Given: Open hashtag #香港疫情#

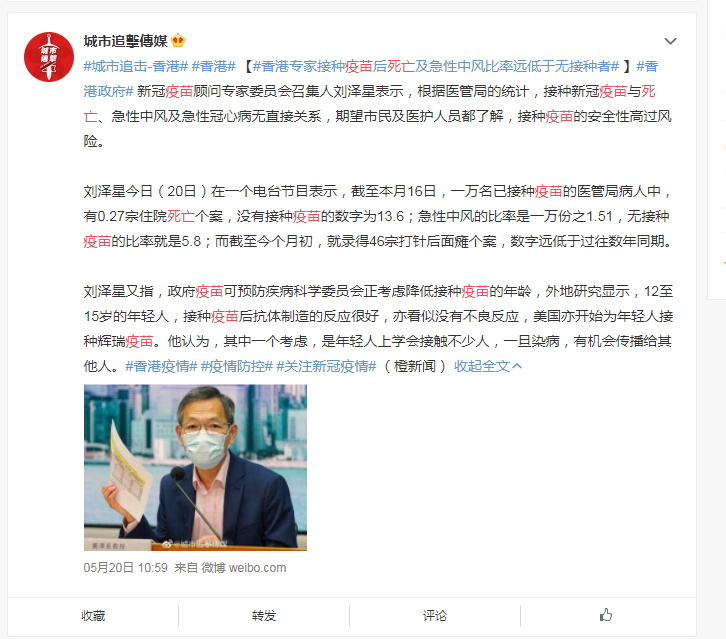Looking at the screenshot, I should (x=161, y=366).
